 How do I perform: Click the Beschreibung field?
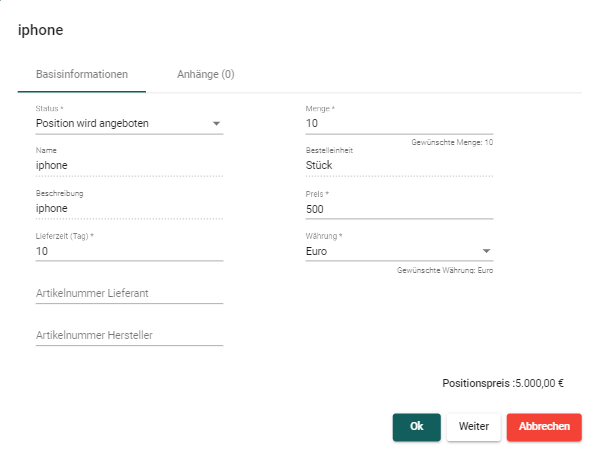(129, 208)
